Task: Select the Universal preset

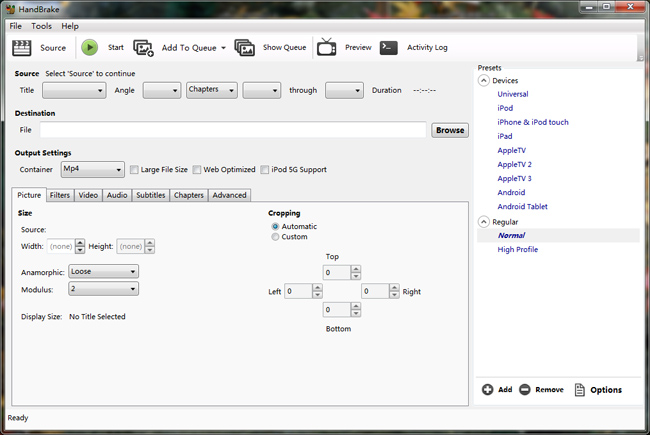Action: (x=513, y=94)
